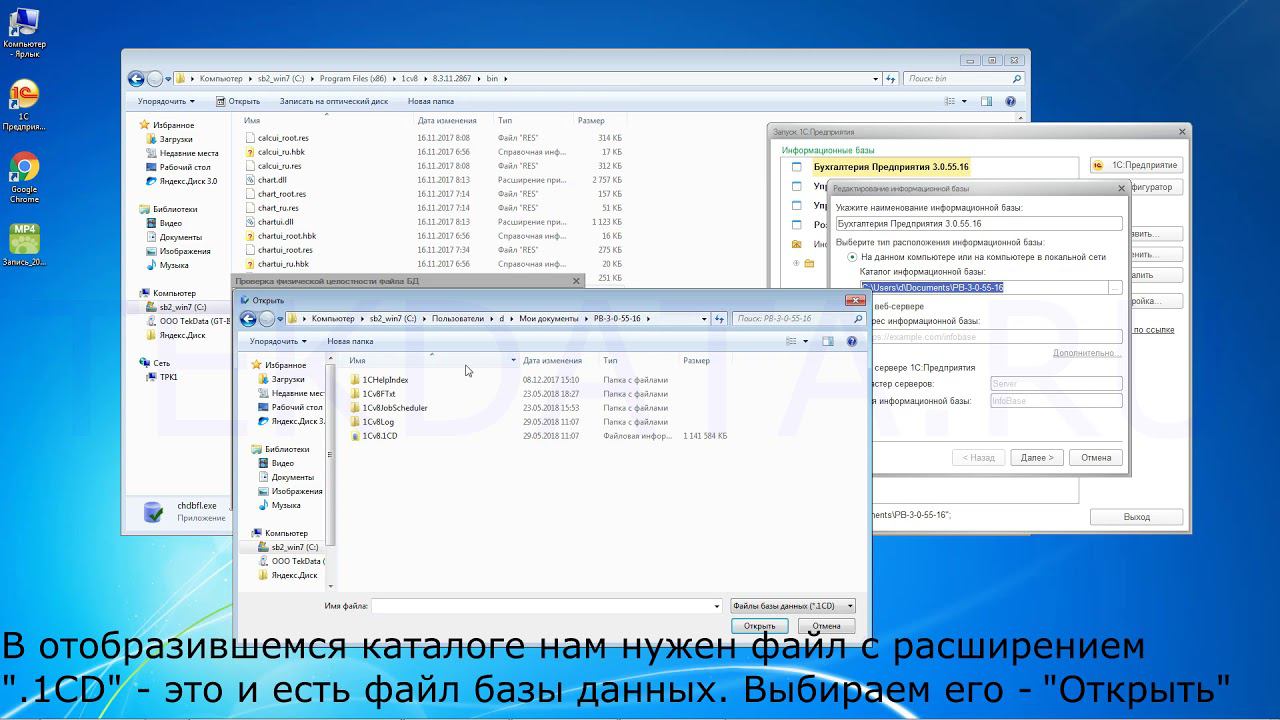1280x720 pixels.
Task: Select Бухгалтерия Предприятия 3.0.55.16 in base list
Action: 891,167
